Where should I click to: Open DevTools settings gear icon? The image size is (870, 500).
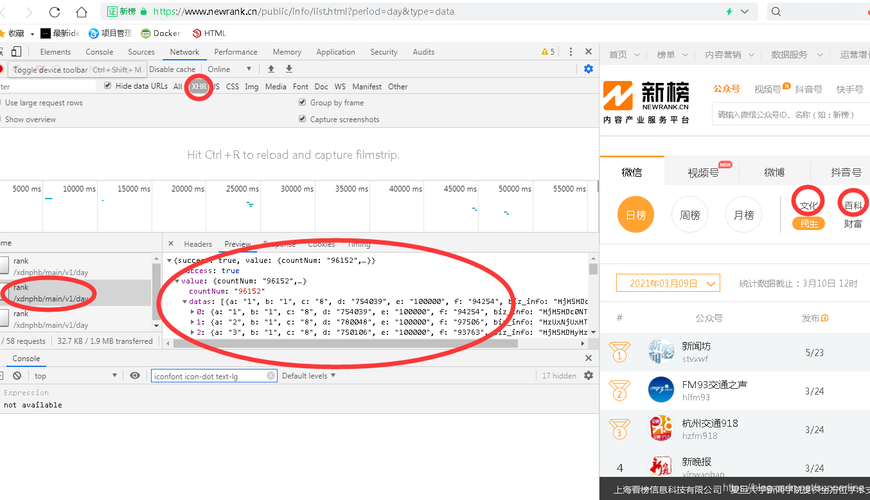pos(589,69)
